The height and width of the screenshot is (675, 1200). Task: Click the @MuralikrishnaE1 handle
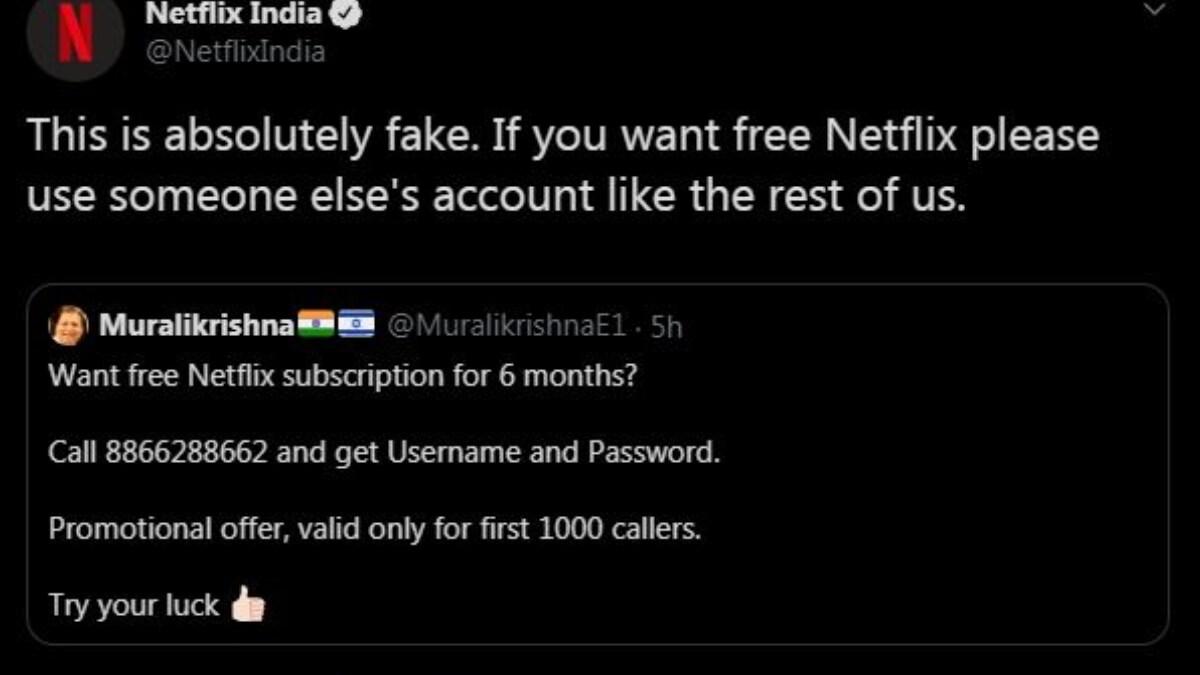[506, 325]
